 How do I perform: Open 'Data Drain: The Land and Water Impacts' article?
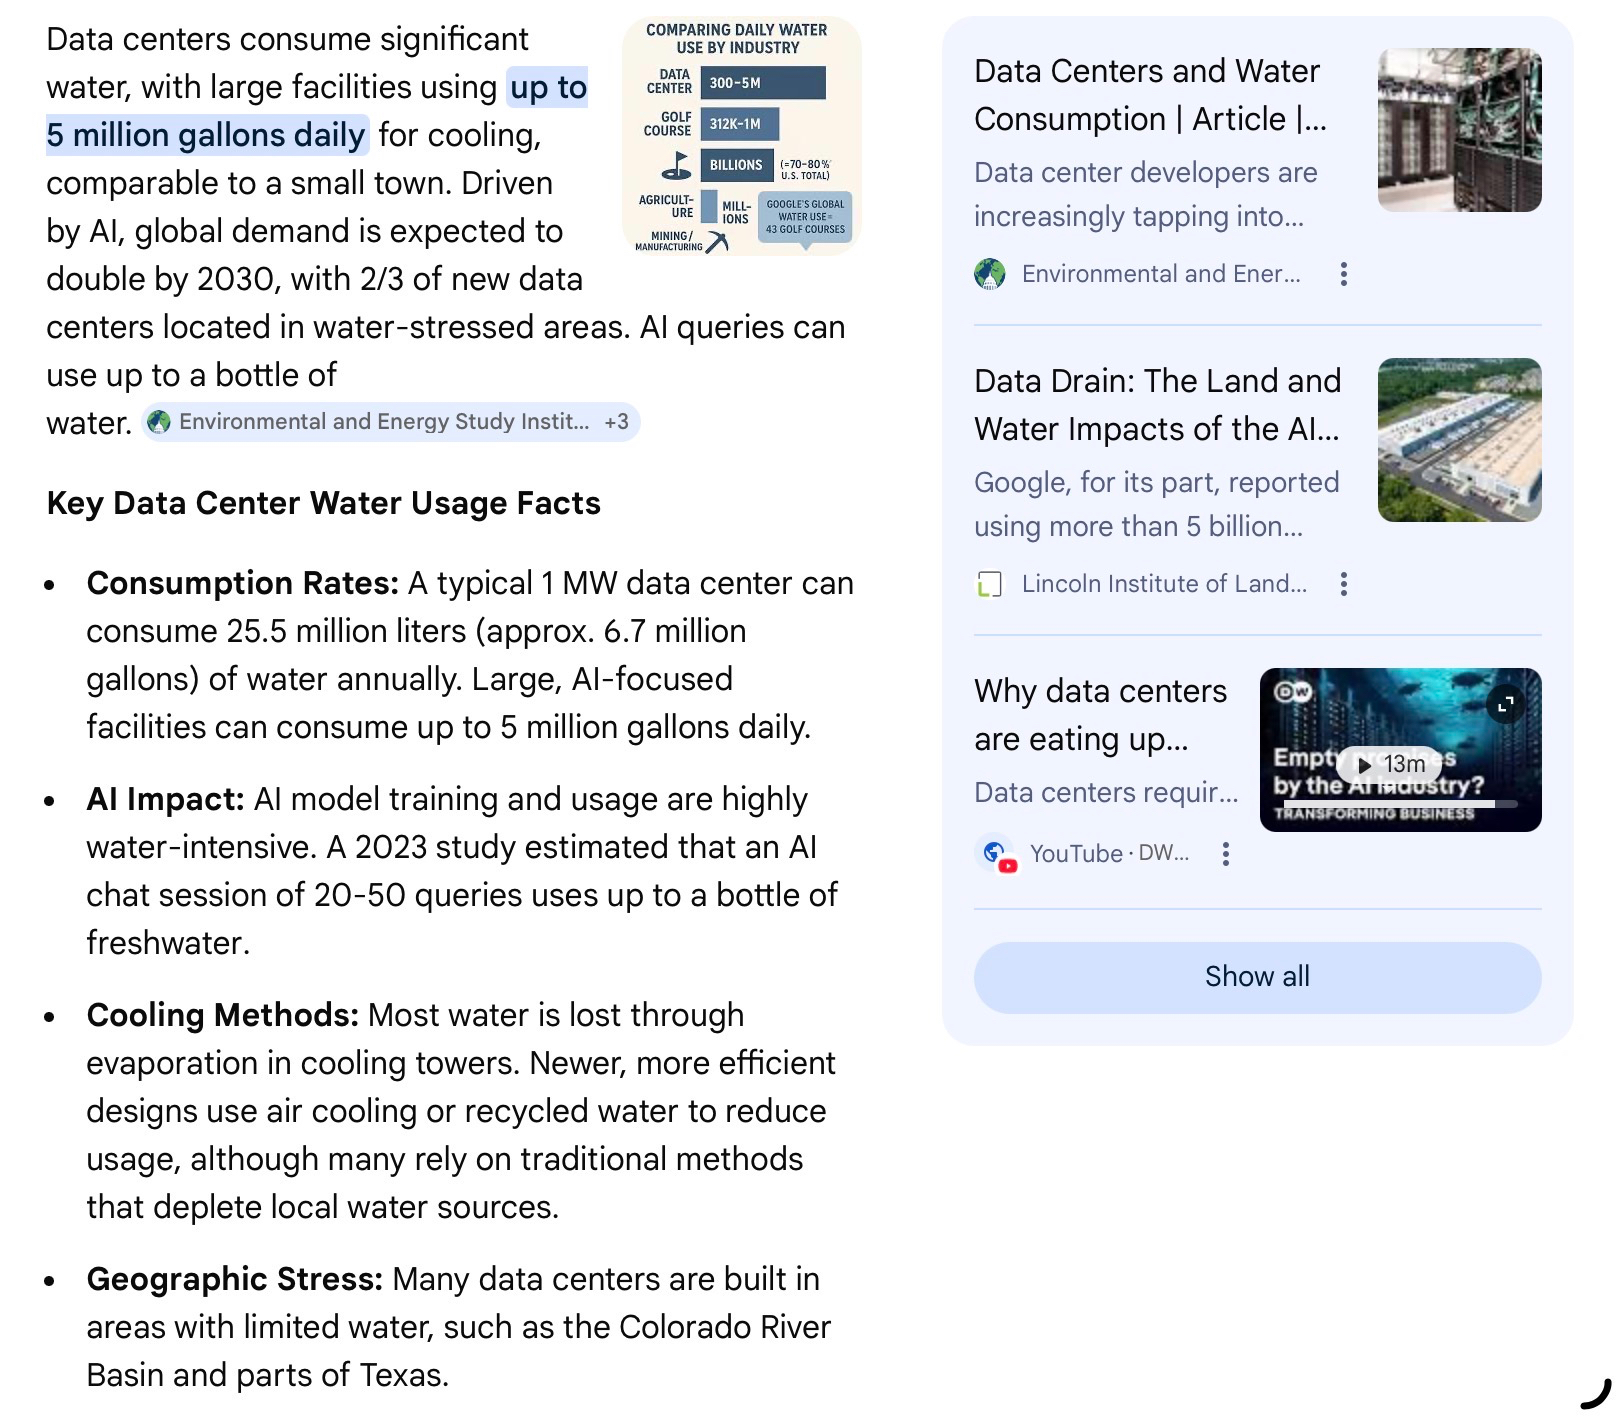tap(1157, 405)
